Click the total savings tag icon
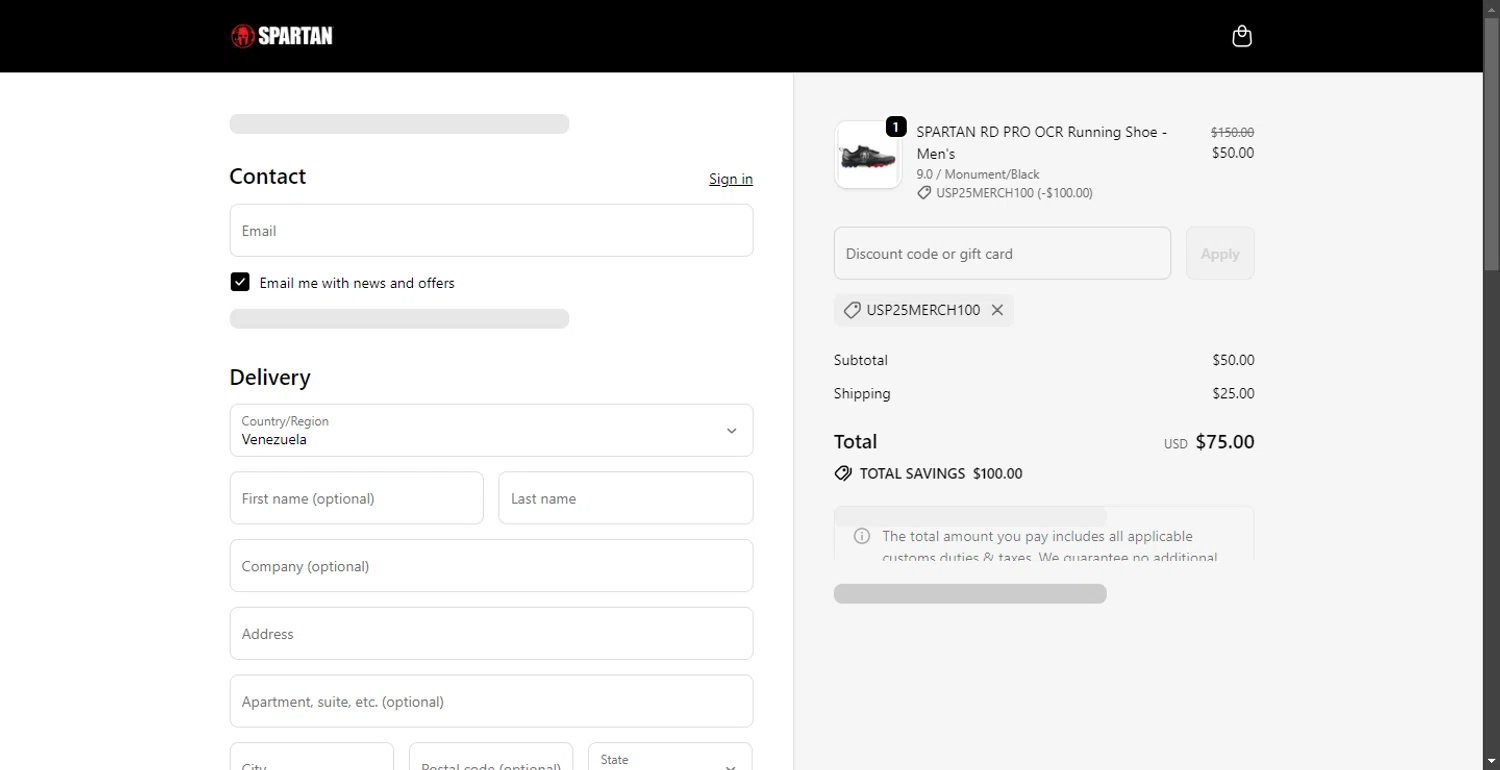1500x770 pixels. pos(843,474)
